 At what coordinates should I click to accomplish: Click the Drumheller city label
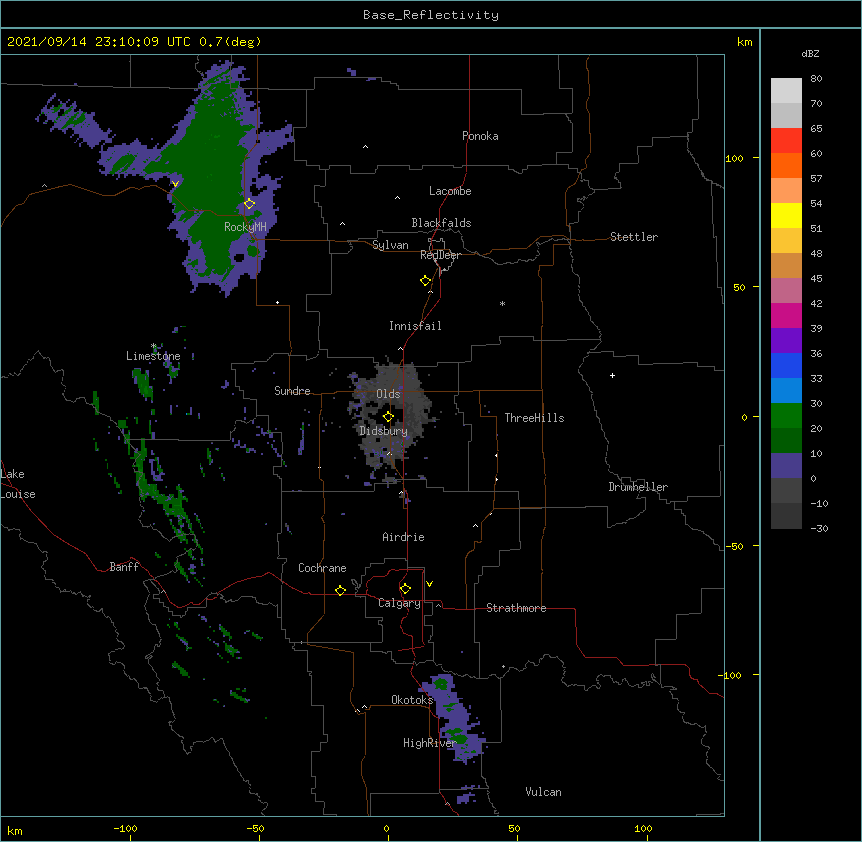coord(638,487)
